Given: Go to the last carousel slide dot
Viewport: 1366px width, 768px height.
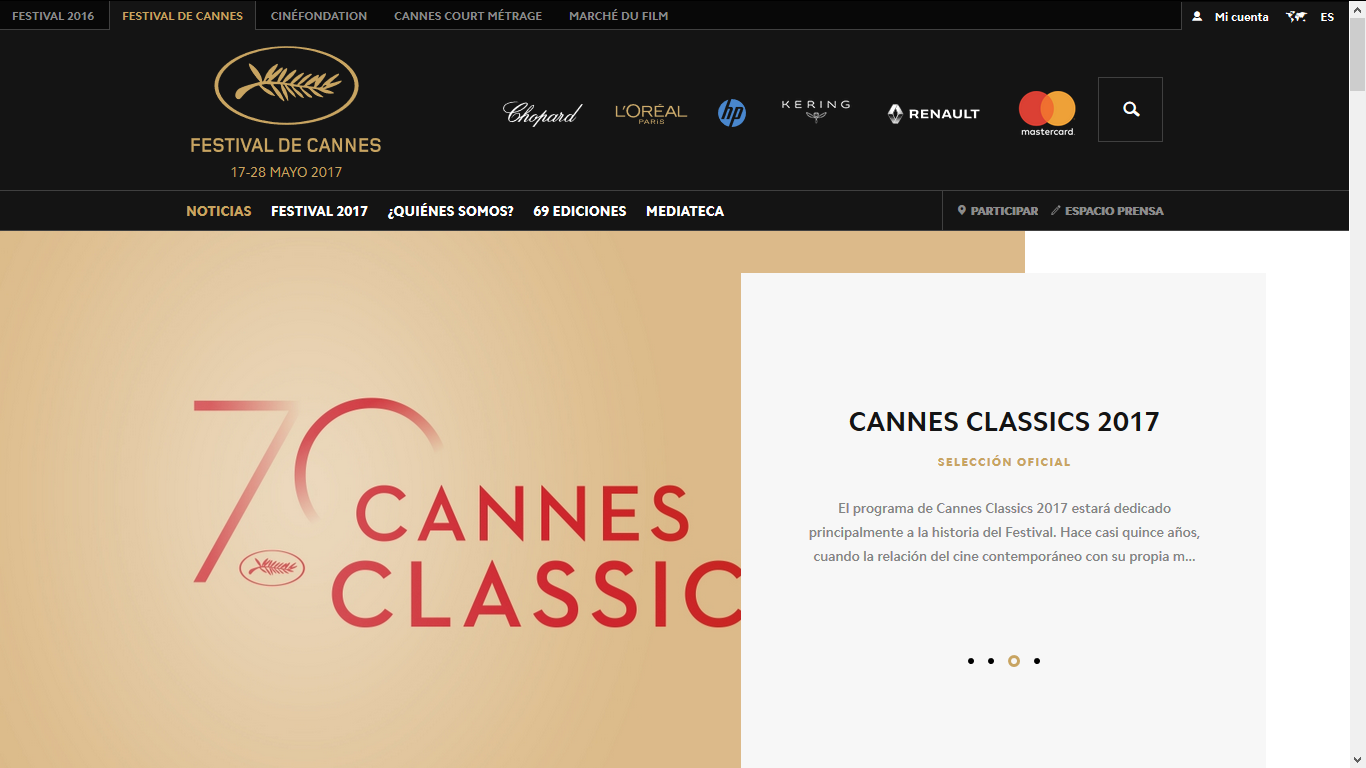Looking at the screenshot, I should [x=1037, y=661].
